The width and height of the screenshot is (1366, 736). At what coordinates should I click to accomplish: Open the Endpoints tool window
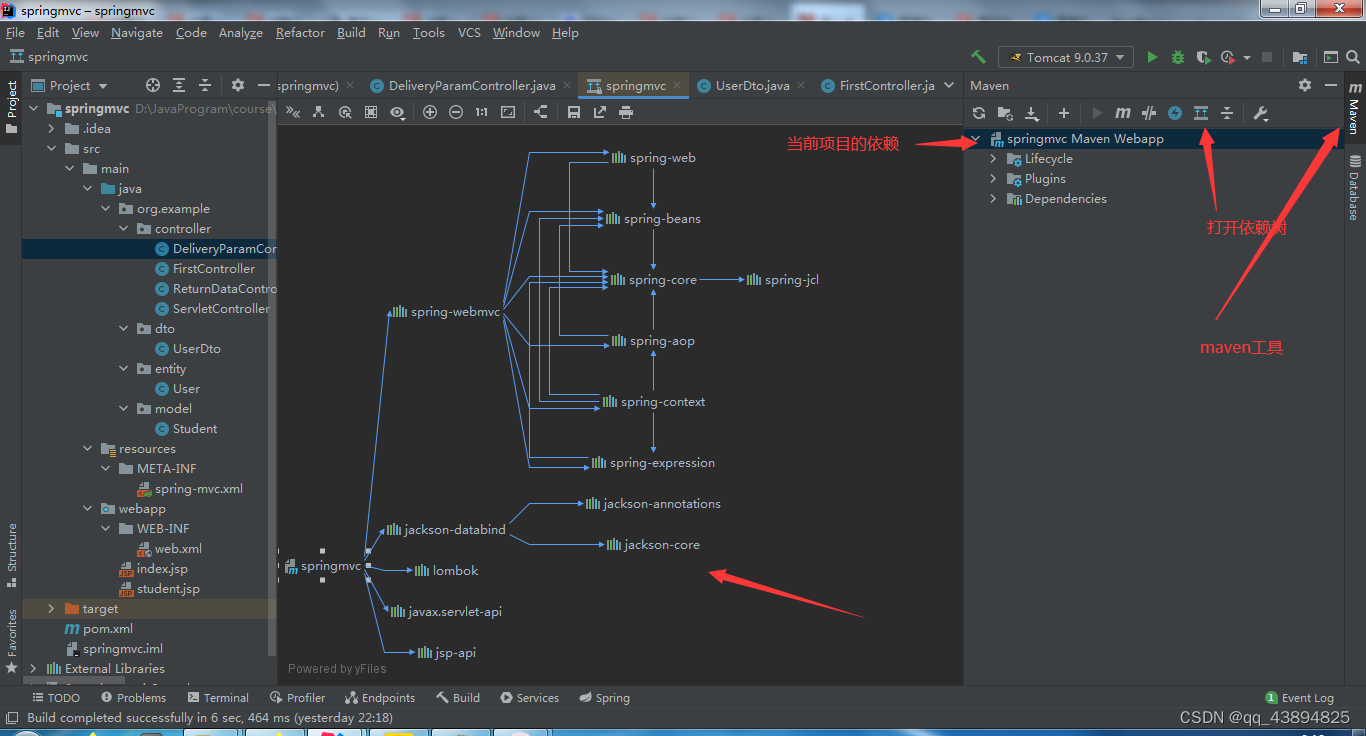[379, 698]
